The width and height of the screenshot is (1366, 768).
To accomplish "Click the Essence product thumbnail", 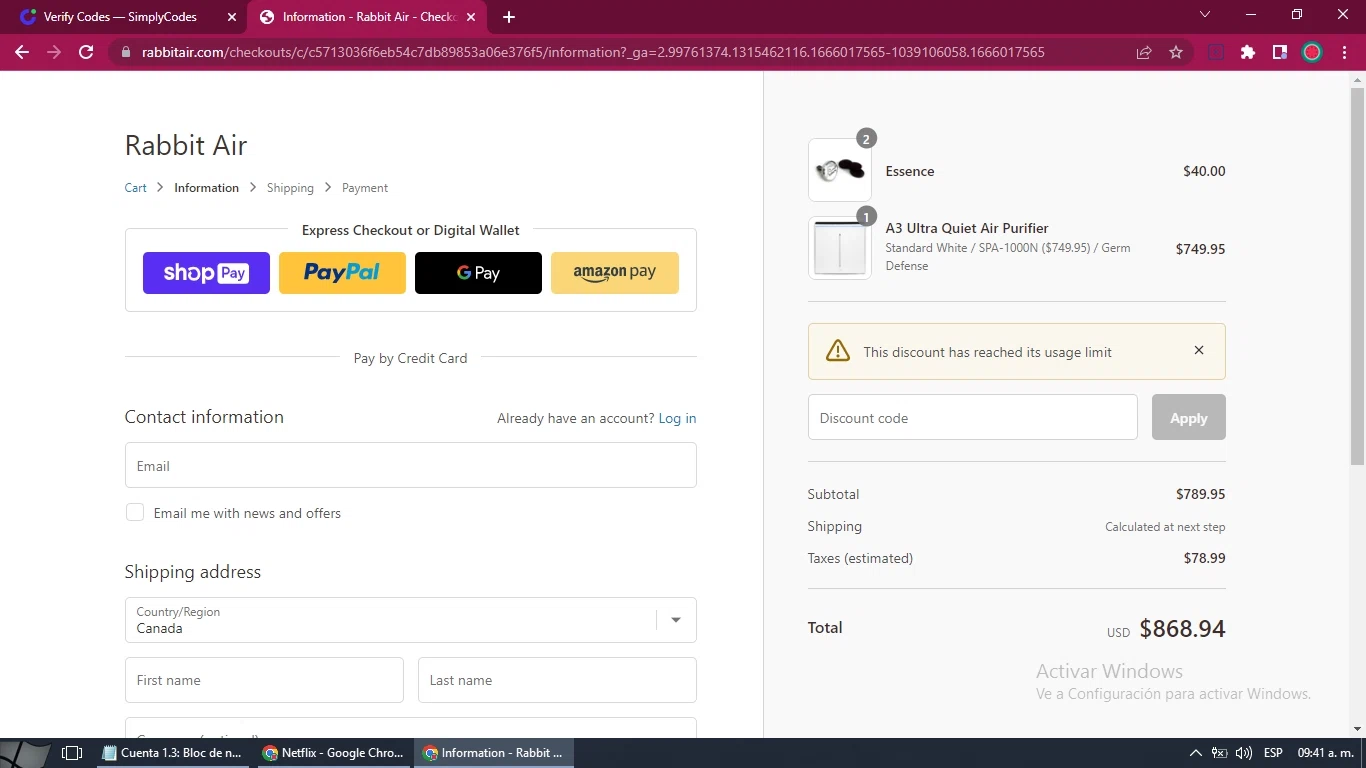I will (x=840, y=170).
